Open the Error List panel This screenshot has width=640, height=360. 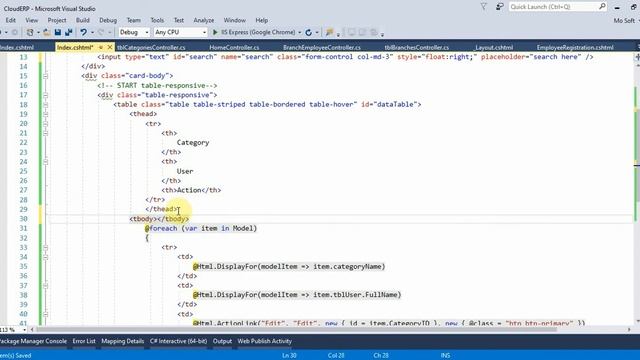[x=84, y=341]
